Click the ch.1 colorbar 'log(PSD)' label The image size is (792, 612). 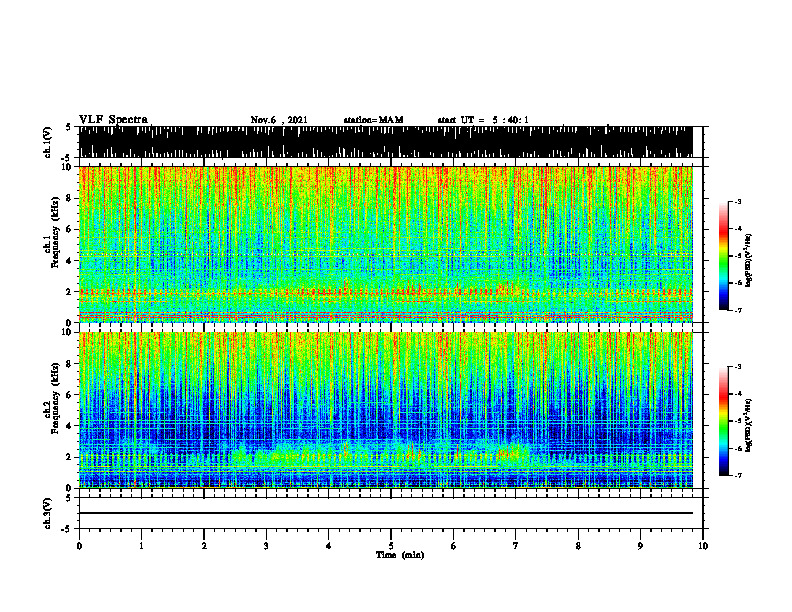tap(749, 261)
